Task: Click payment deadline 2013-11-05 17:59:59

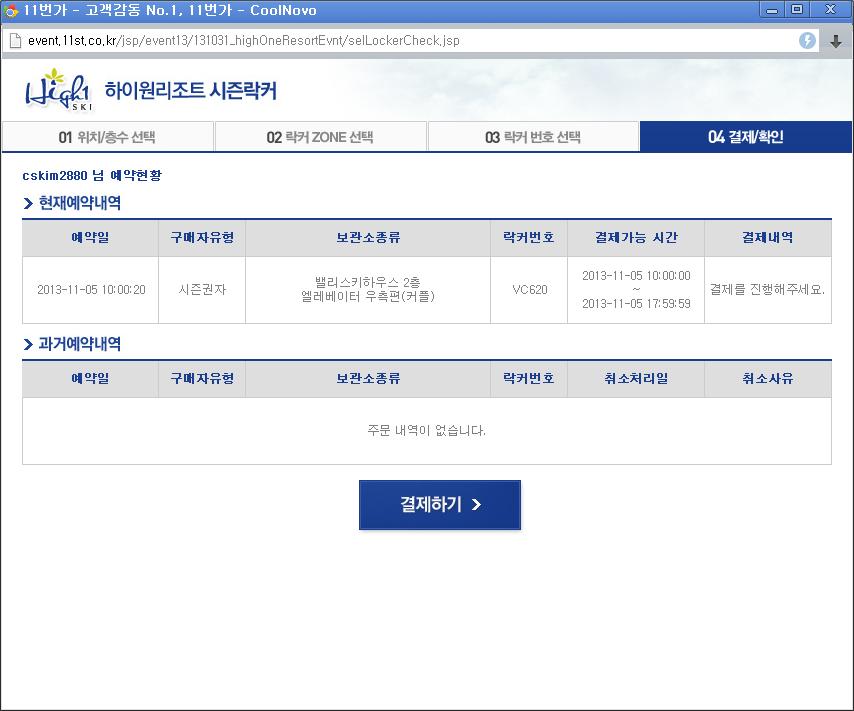Action: tap(636, 303)
